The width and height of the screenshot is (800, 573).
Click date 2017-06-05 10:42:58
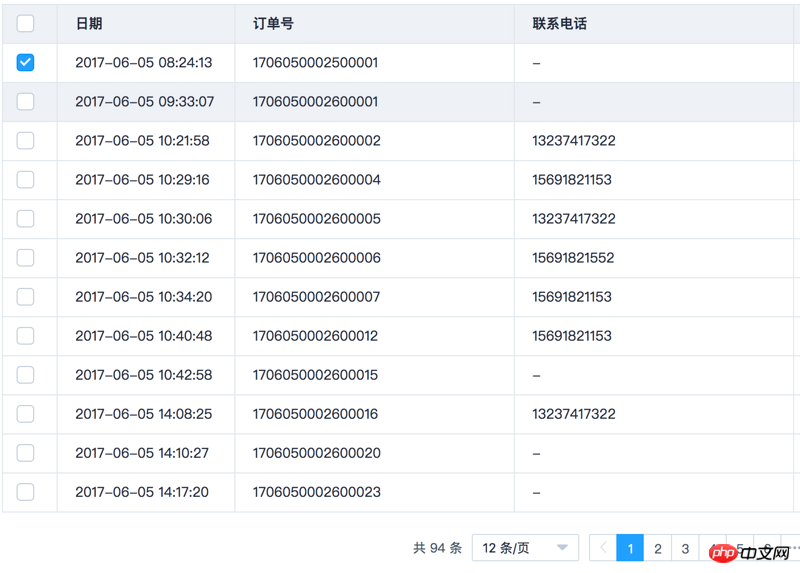[144, 375]
